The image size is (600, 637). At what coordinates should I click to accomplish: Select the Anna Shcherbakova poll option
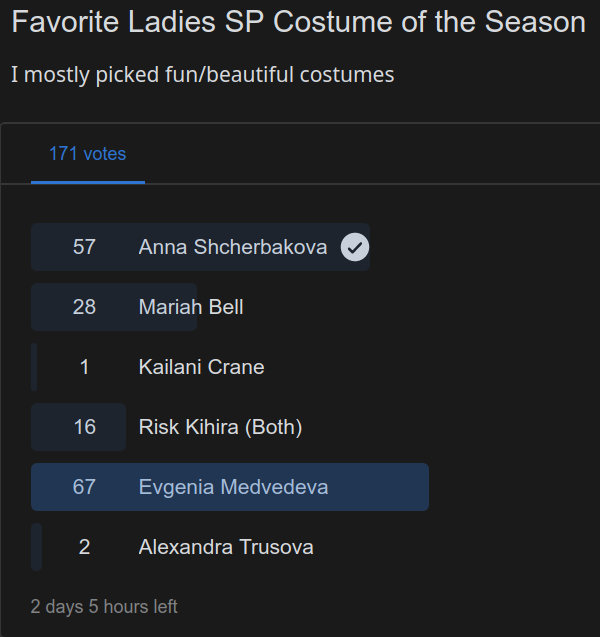tap(232, 247)
